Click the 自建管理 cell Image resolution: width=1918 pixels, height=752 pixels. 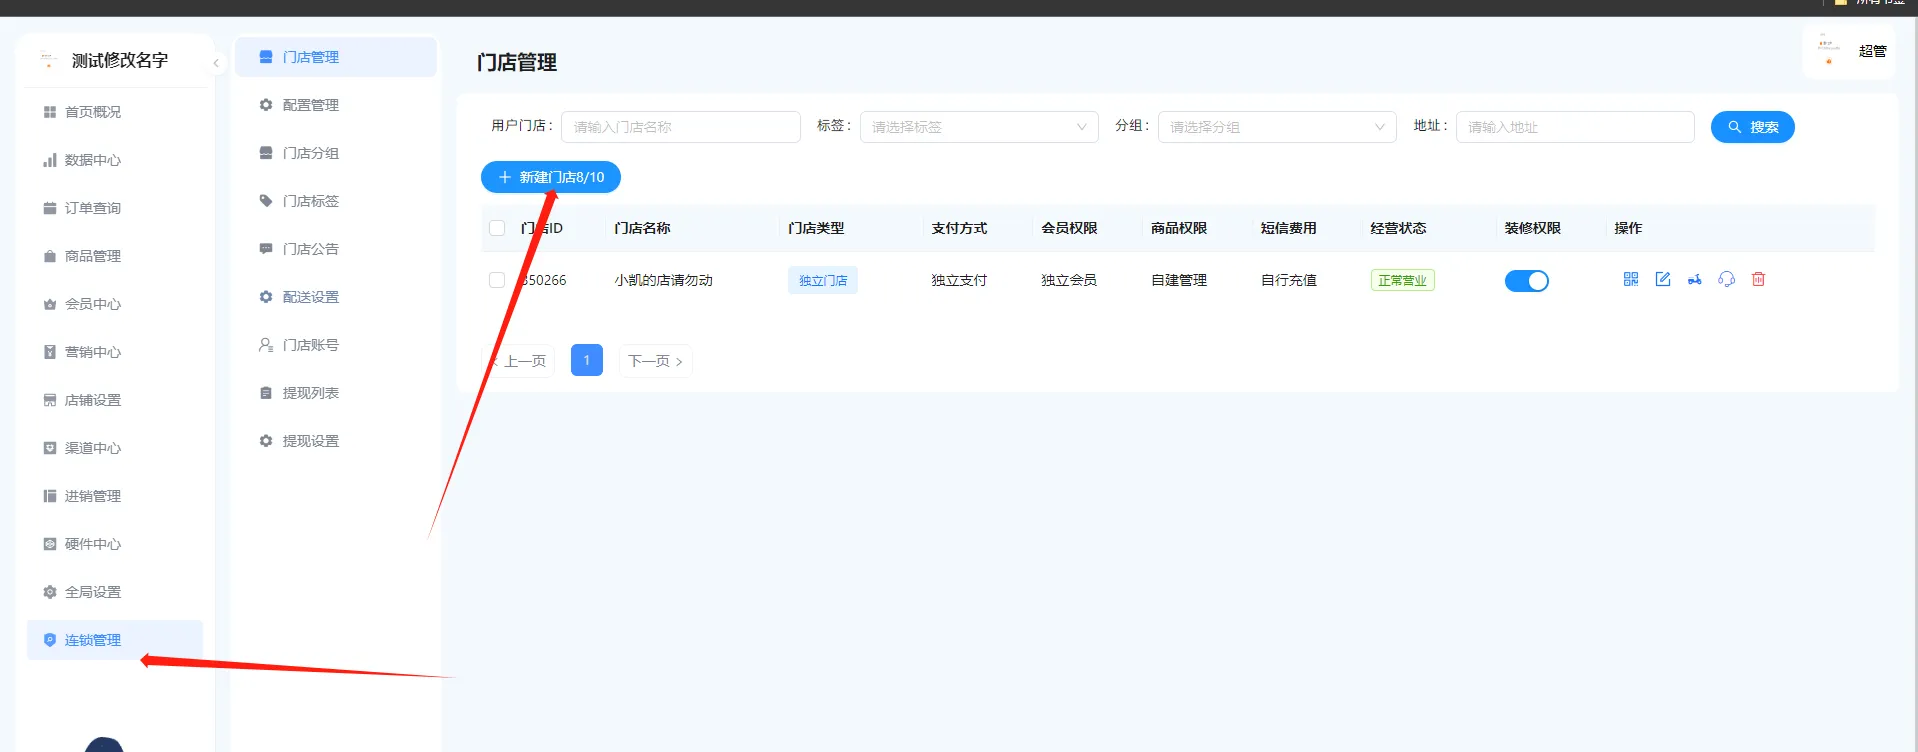(1179, 280)
